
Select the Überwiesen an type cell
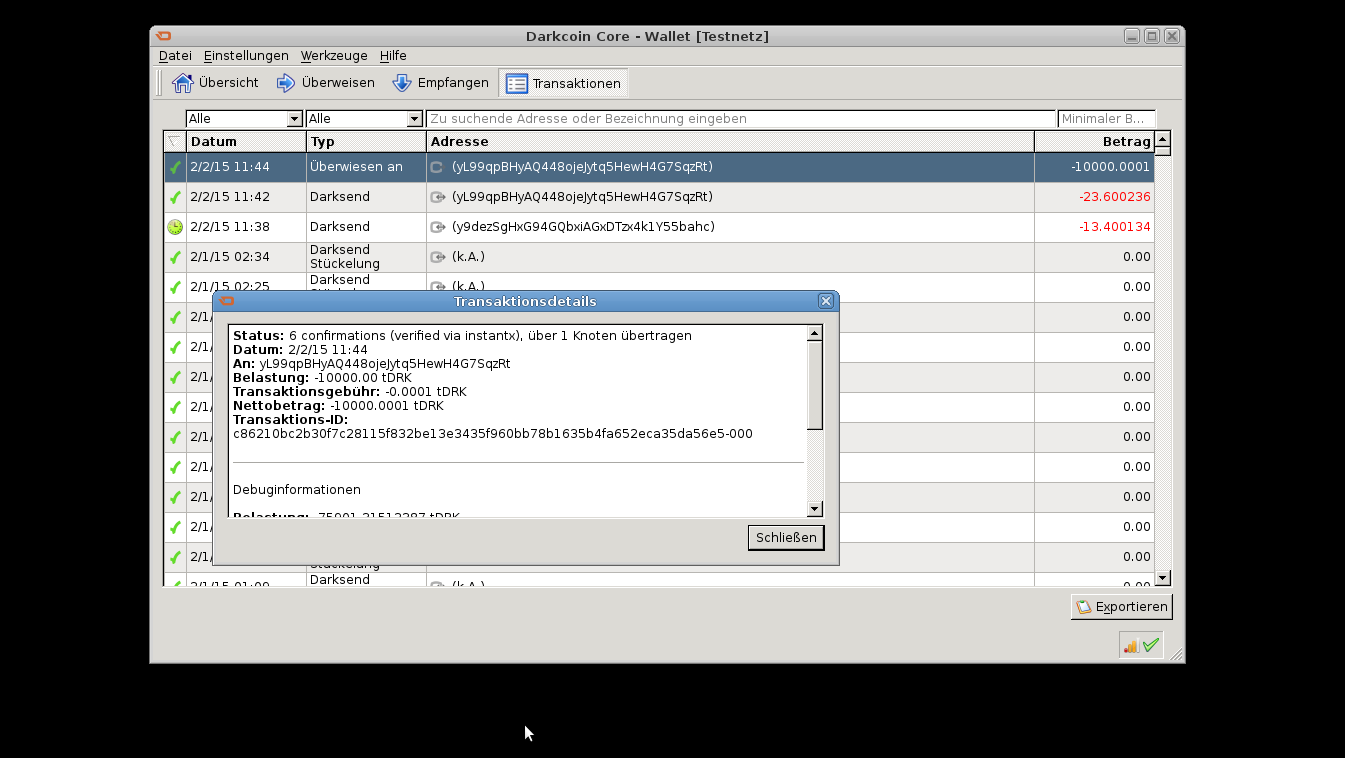pos(366,167)
